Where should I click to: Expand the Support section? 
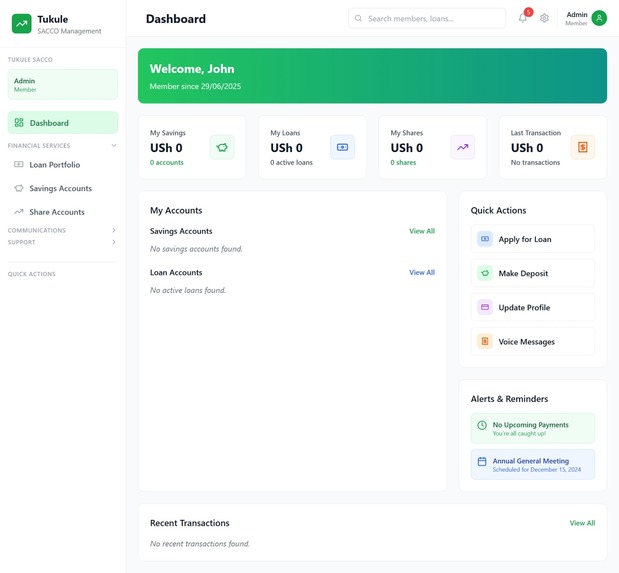pyautogui.click(x=114, y=242)
